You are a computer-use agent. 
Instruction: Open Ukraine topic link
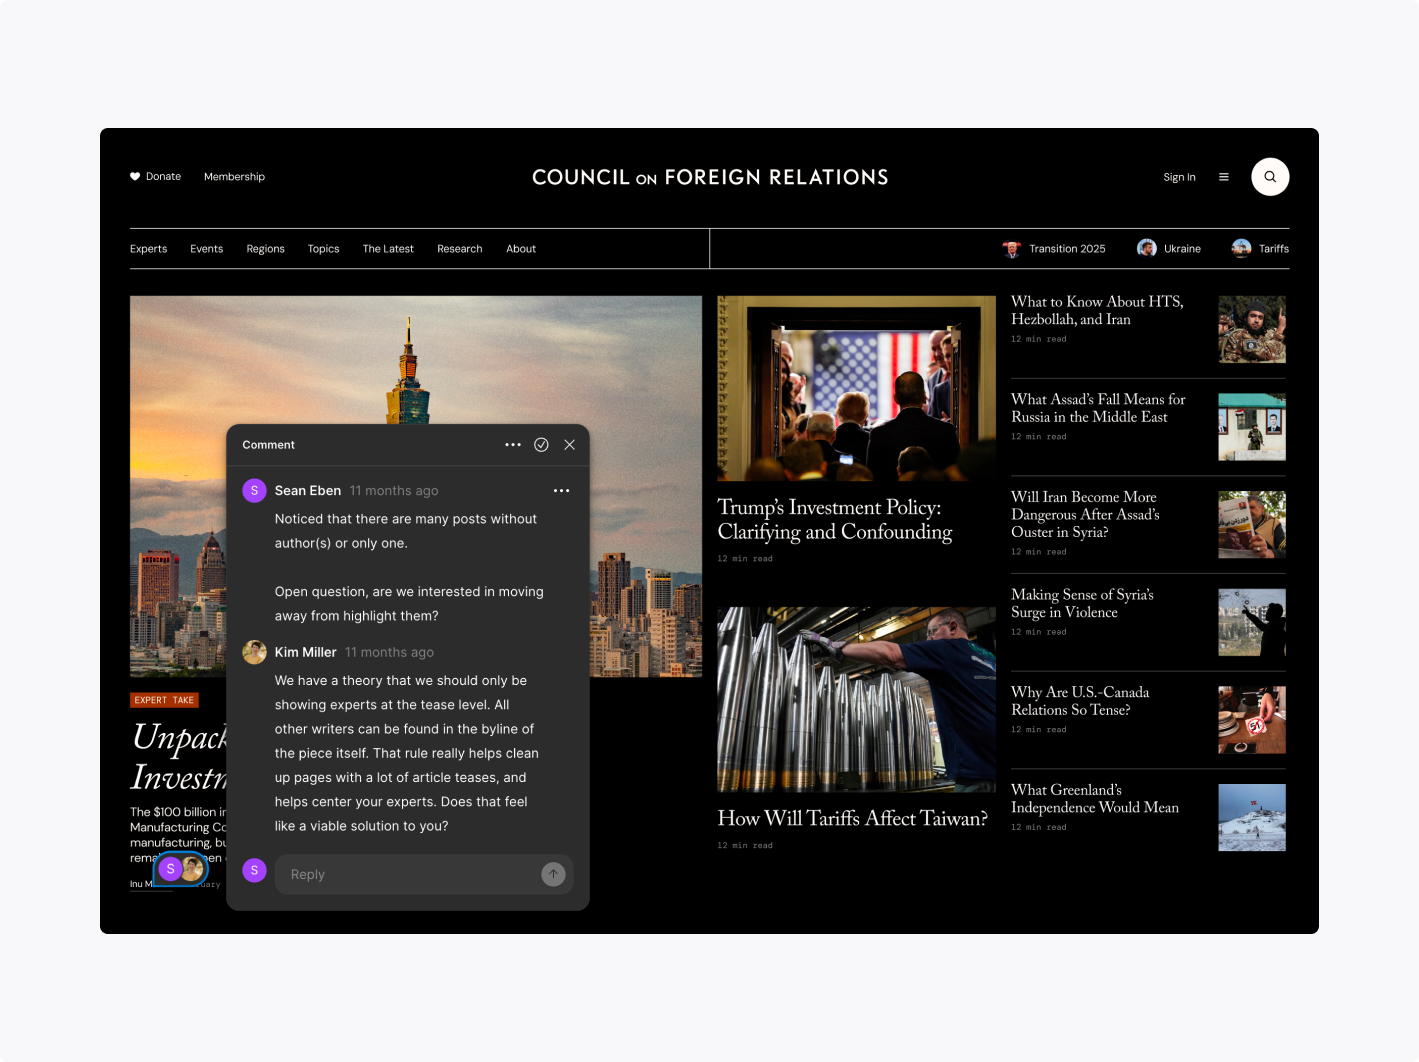1182,249
